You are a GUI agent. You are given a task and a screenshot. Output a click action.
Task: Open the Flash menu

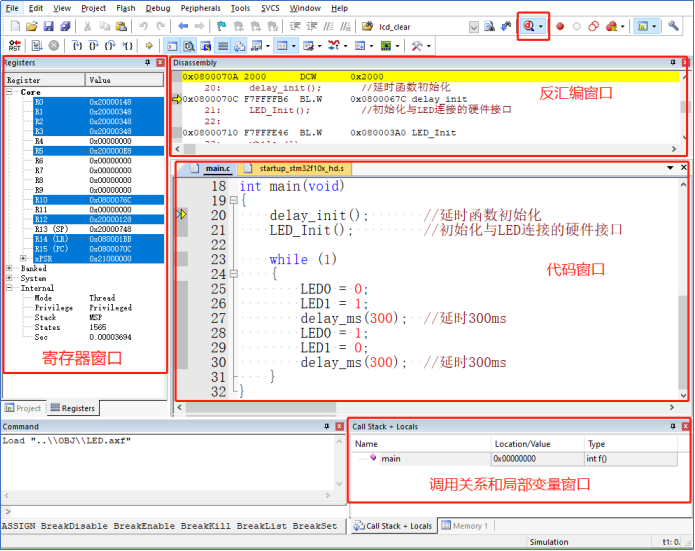[126, 8]
